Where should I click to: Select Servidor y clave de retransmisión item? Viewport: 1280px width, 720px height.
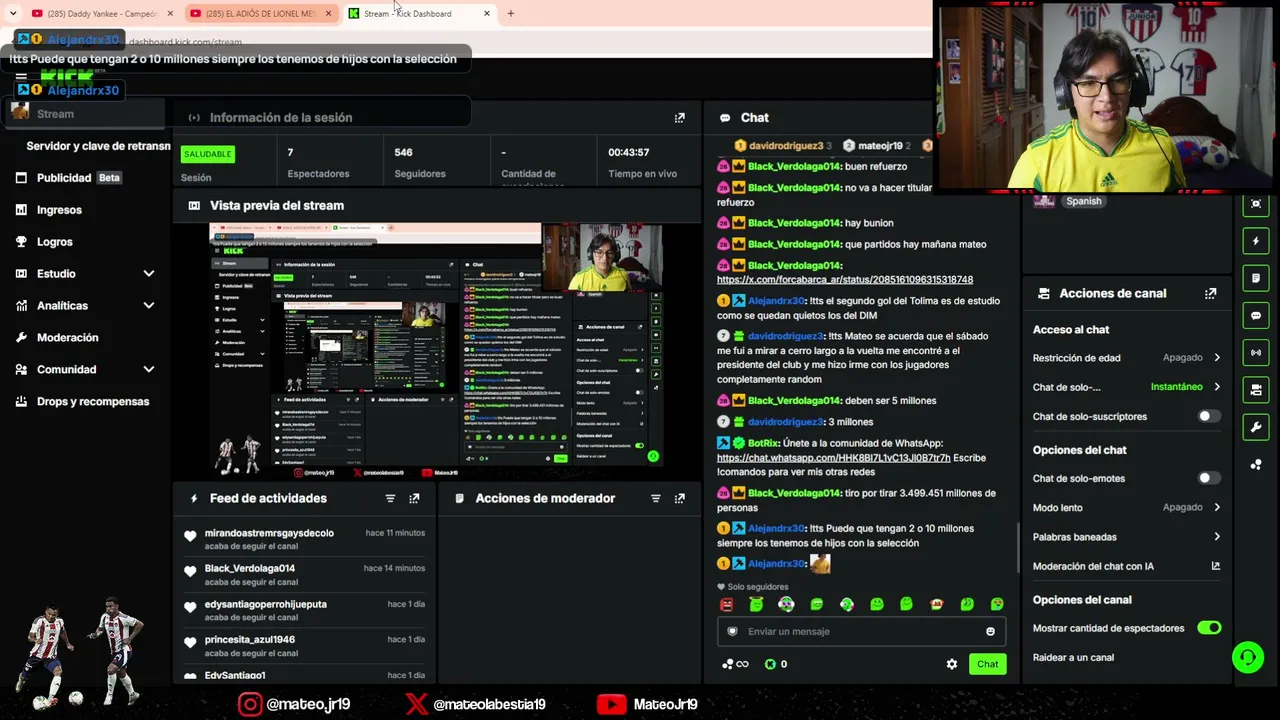pos(98,146)
